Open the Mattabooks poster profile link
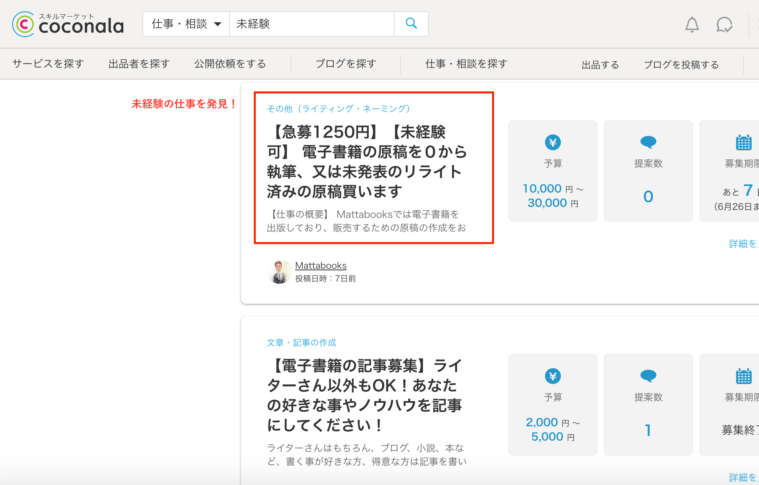759x485 pixels. pos(320,265)
